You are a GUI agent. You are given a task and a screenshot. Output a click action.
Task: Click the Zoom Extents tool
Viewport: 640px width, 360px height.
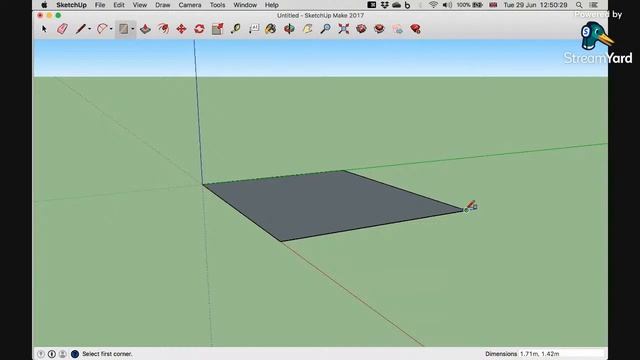(x=344, y=29)
